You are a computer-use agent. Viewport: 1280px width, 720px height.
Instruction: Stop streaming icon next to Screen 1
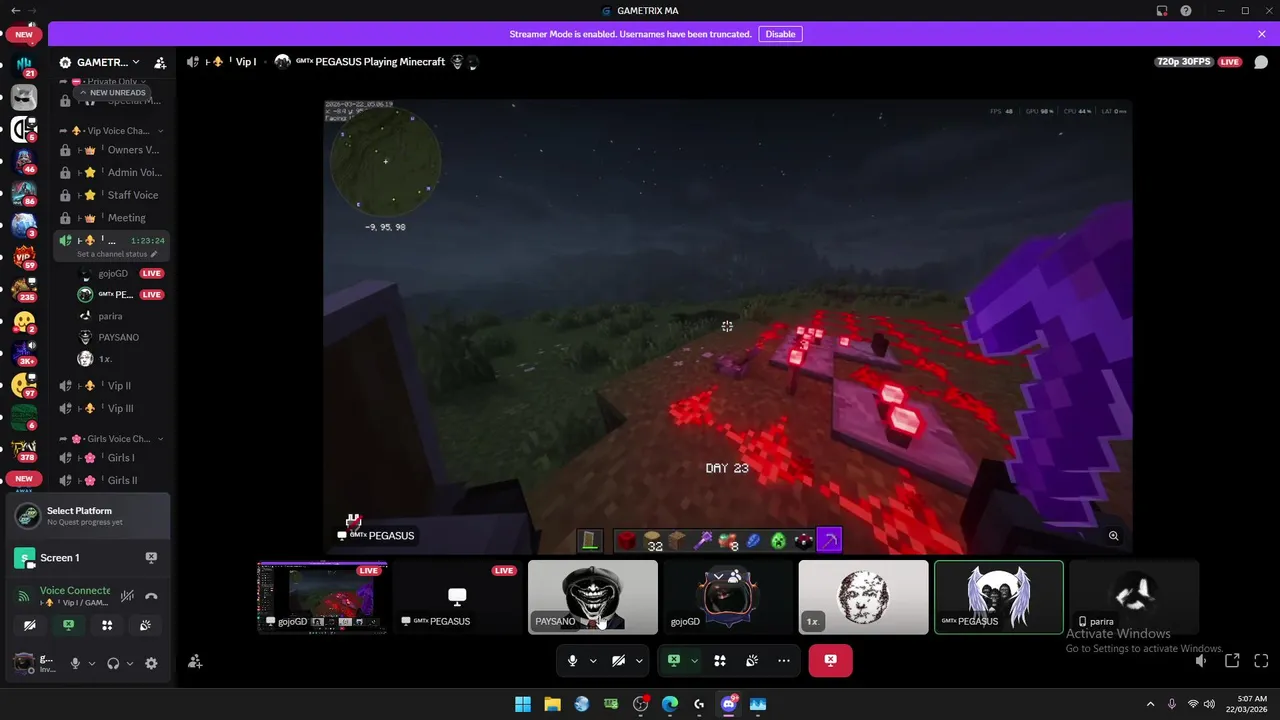coord(151,557)
